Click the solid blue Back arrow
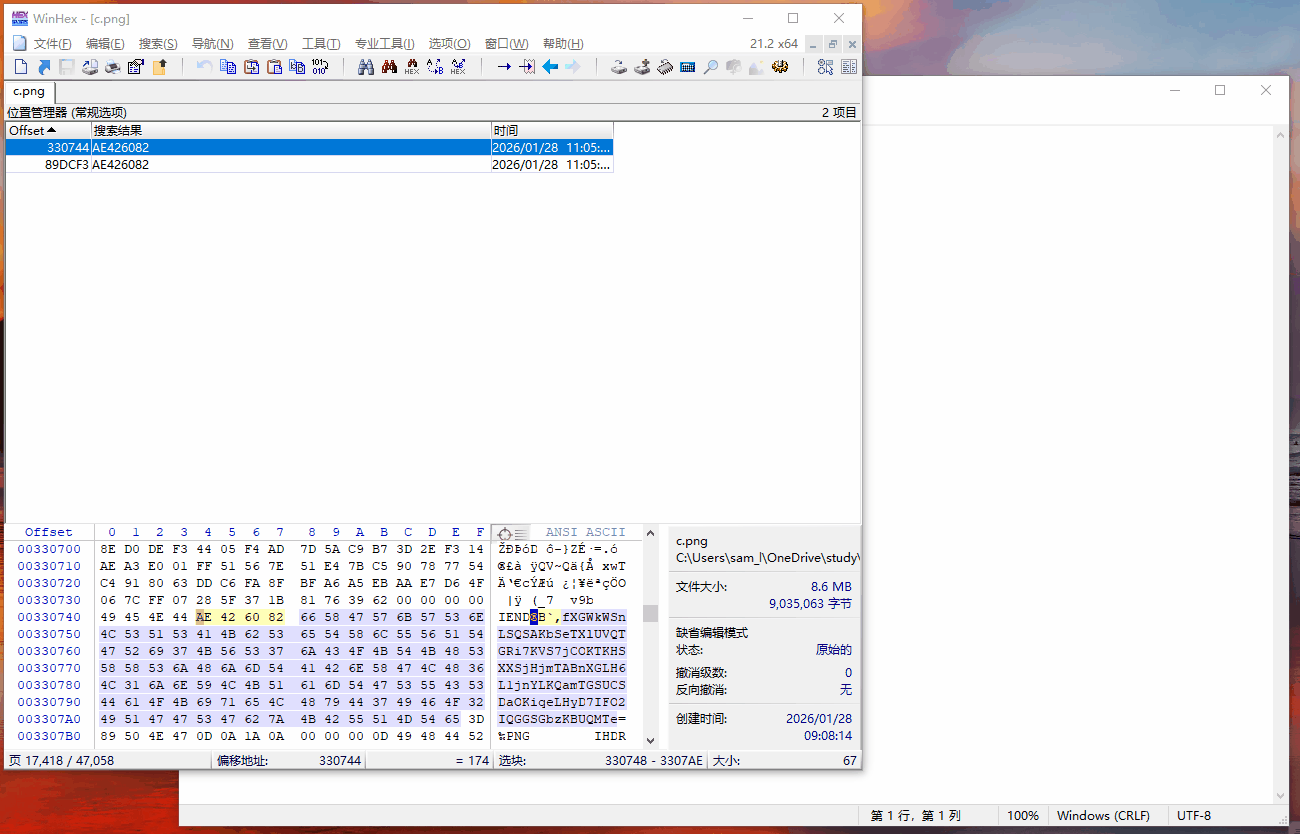 pyautogui.click(x=550, y=67)
